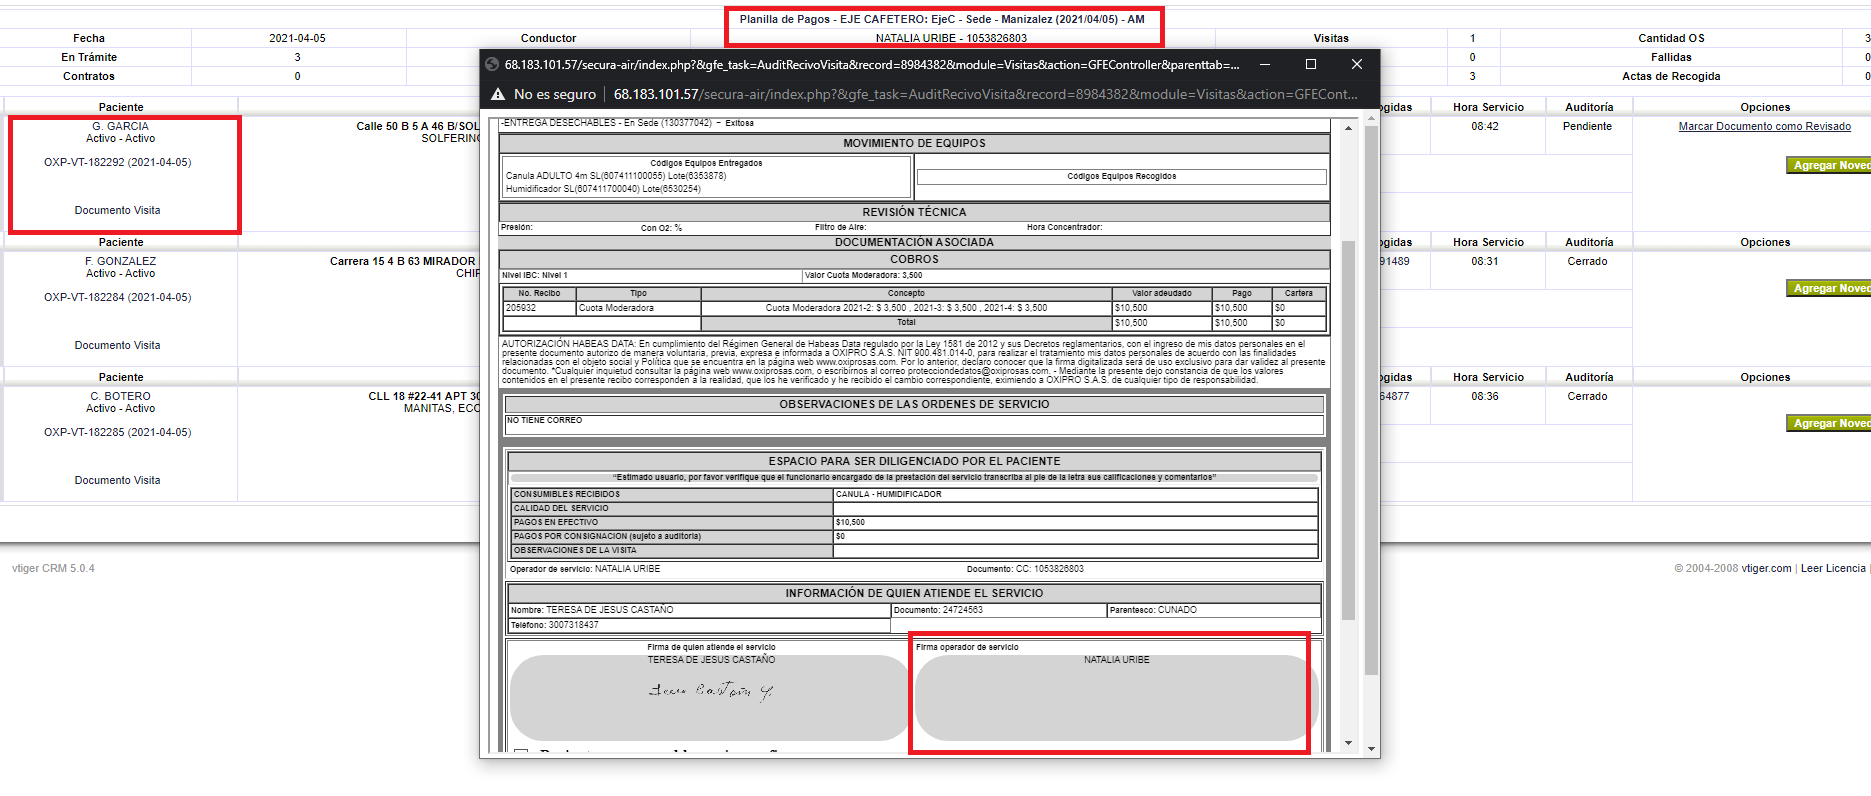Click visit code OXP-VT-182285
1871x796 pixels.
click(x=117, y=432)
